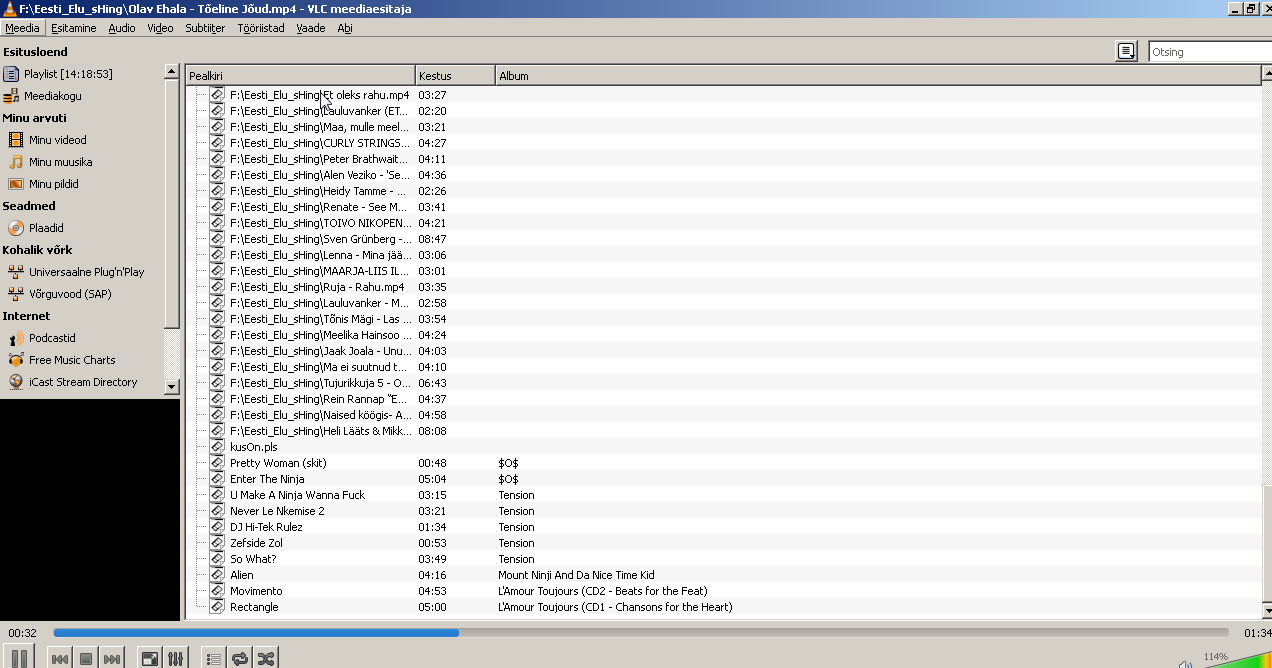Open Podcastid in sidebar
Screen dimensions: 1272x668
[52, 338]
